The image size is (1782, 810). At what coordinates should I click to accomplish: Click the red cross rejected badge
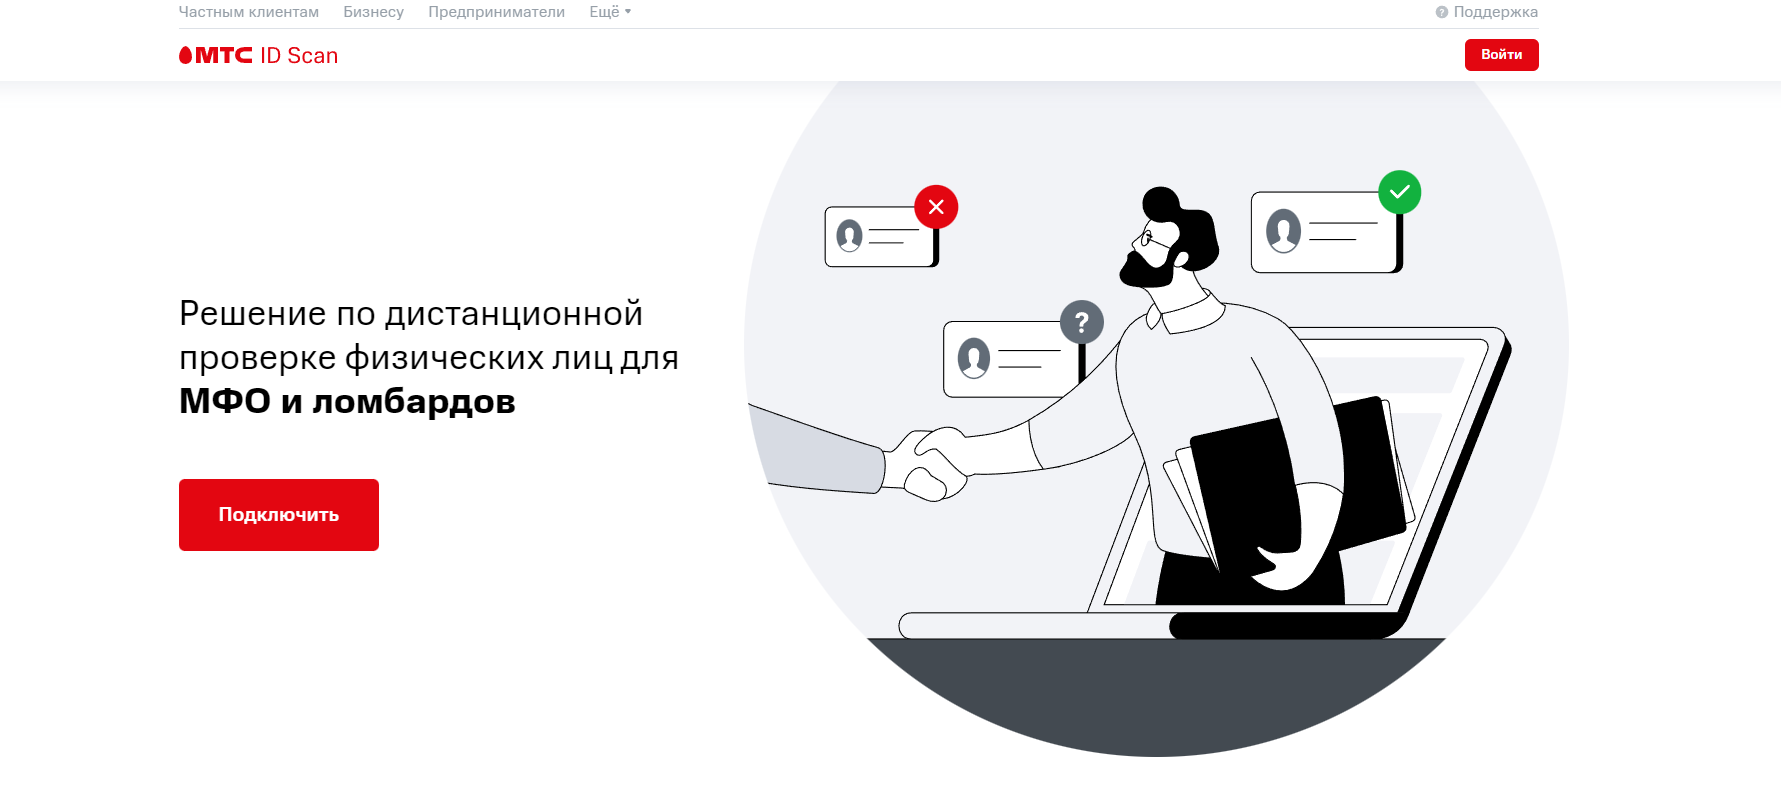[x=936, y=207]
